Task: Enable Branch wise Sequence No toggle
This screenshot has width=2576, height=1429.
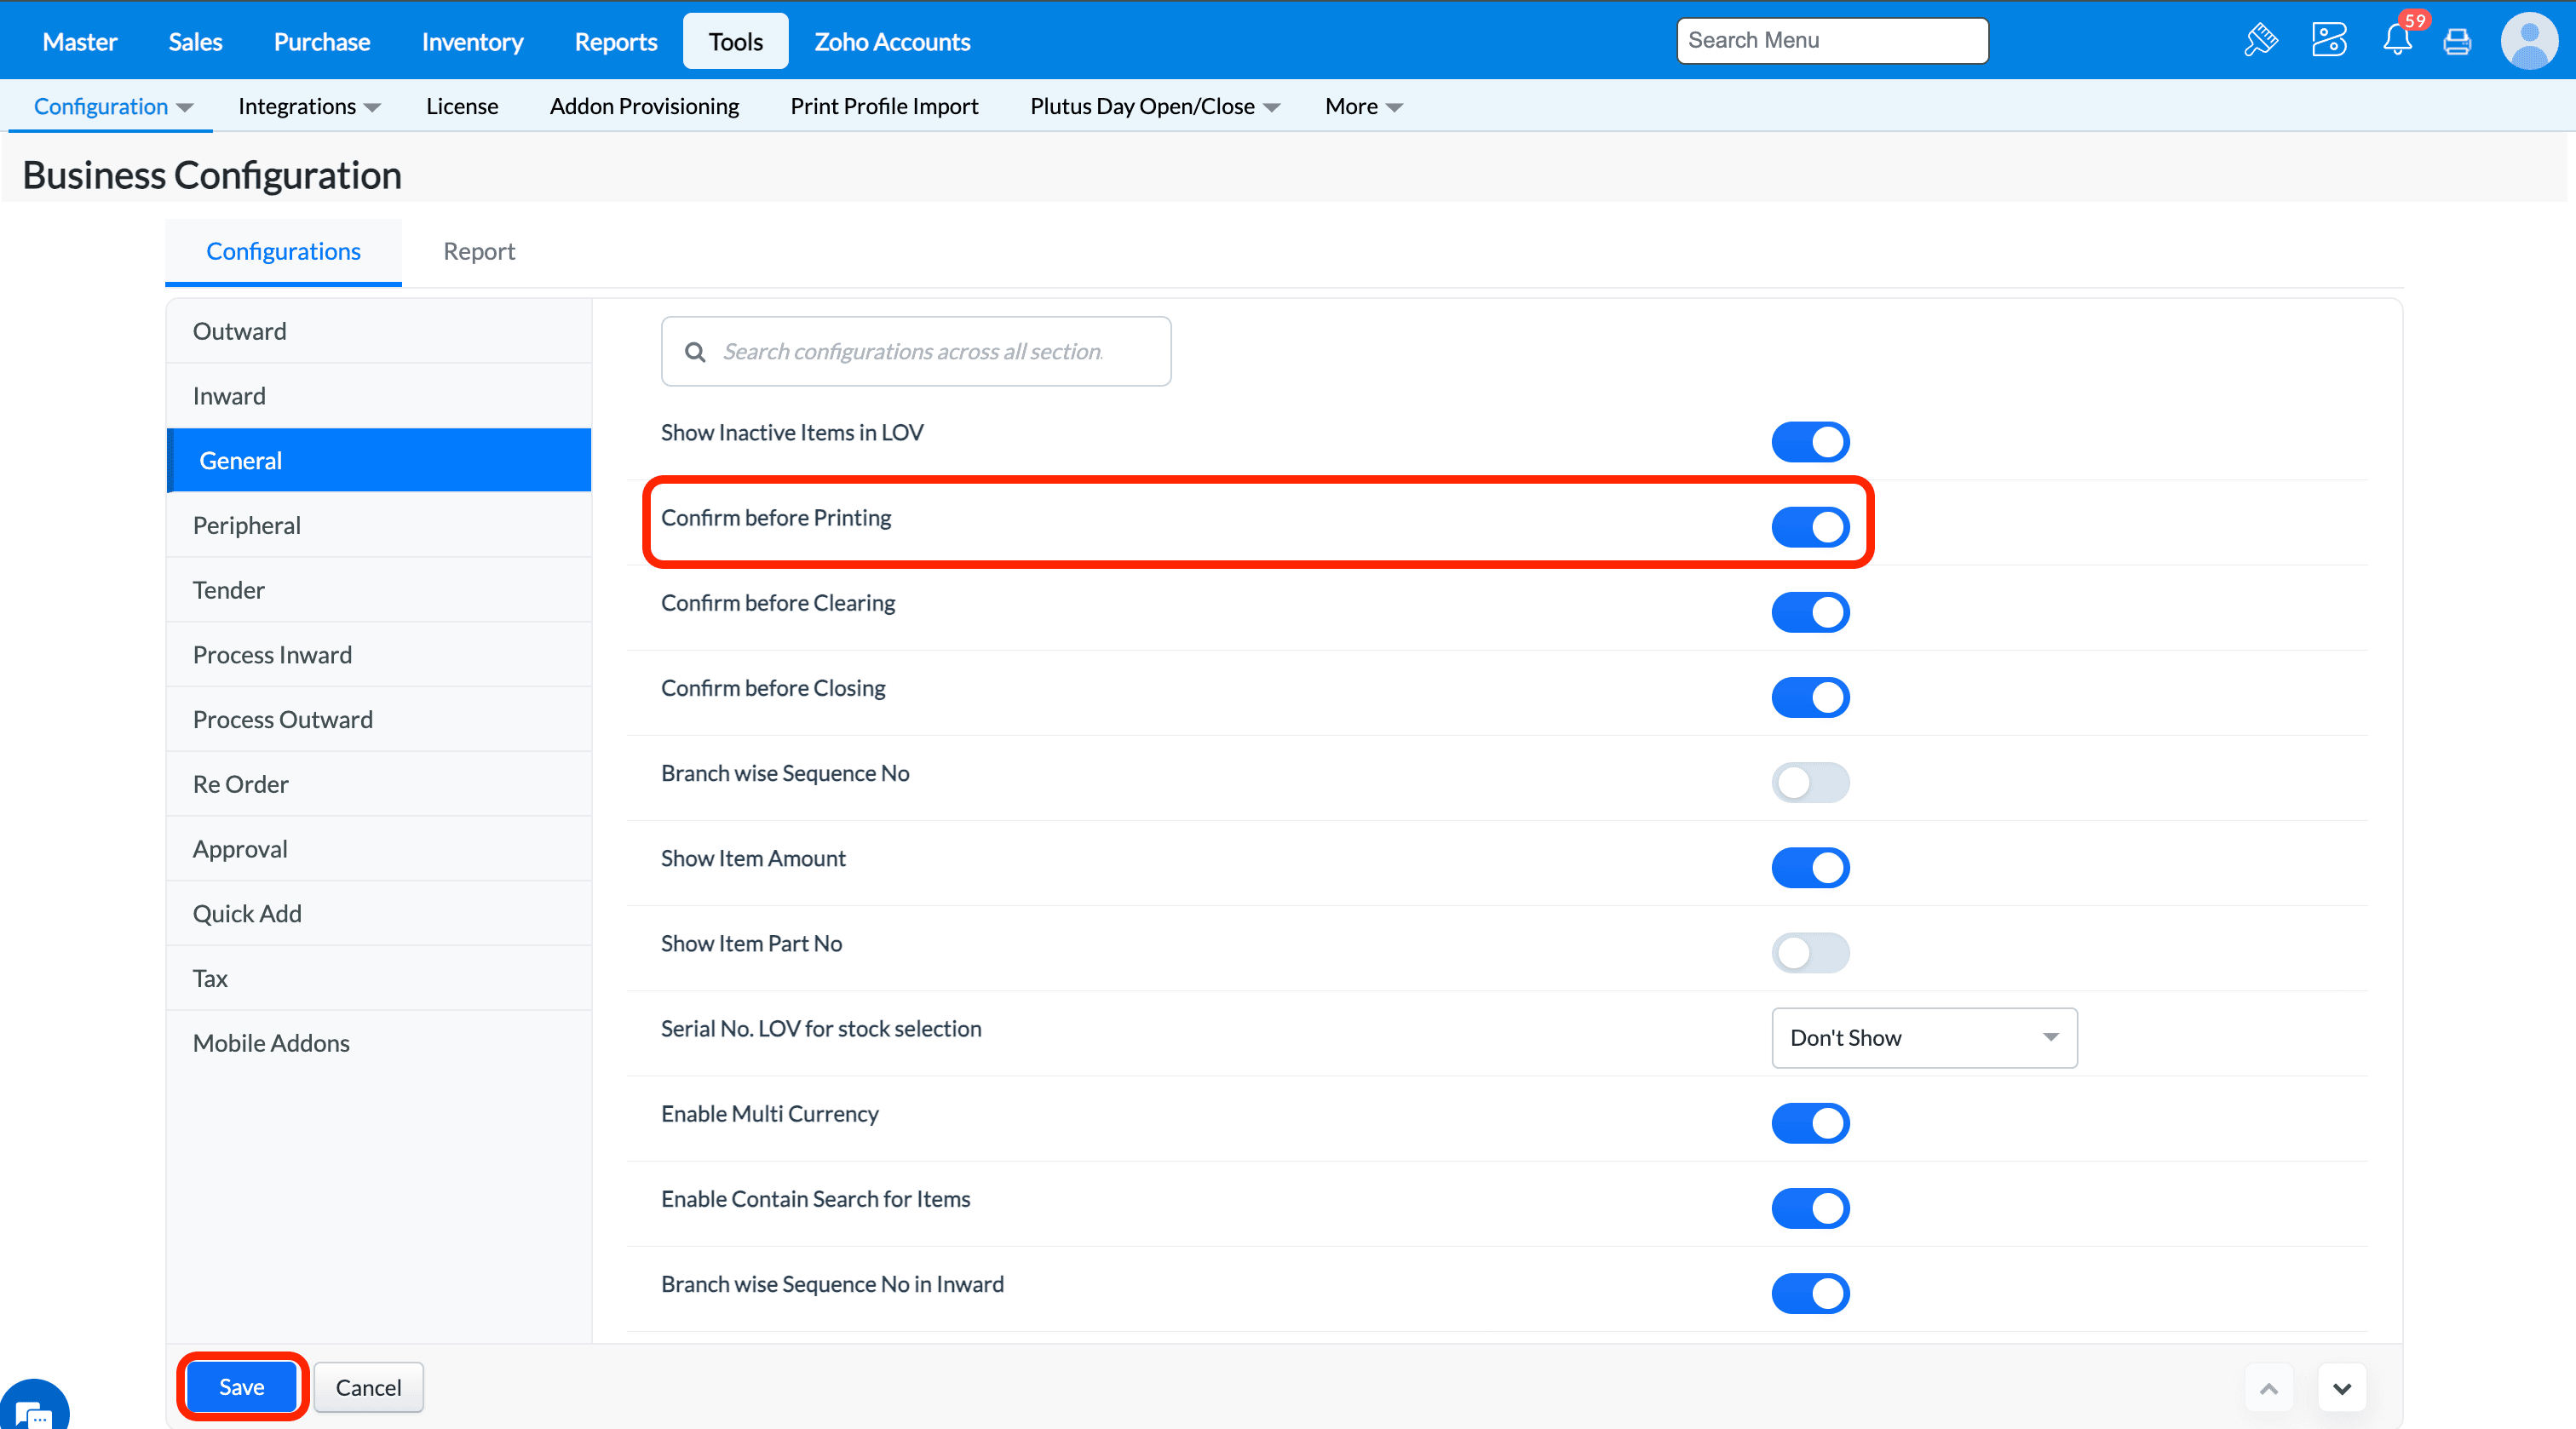Action: click(x=1810, y=782)
